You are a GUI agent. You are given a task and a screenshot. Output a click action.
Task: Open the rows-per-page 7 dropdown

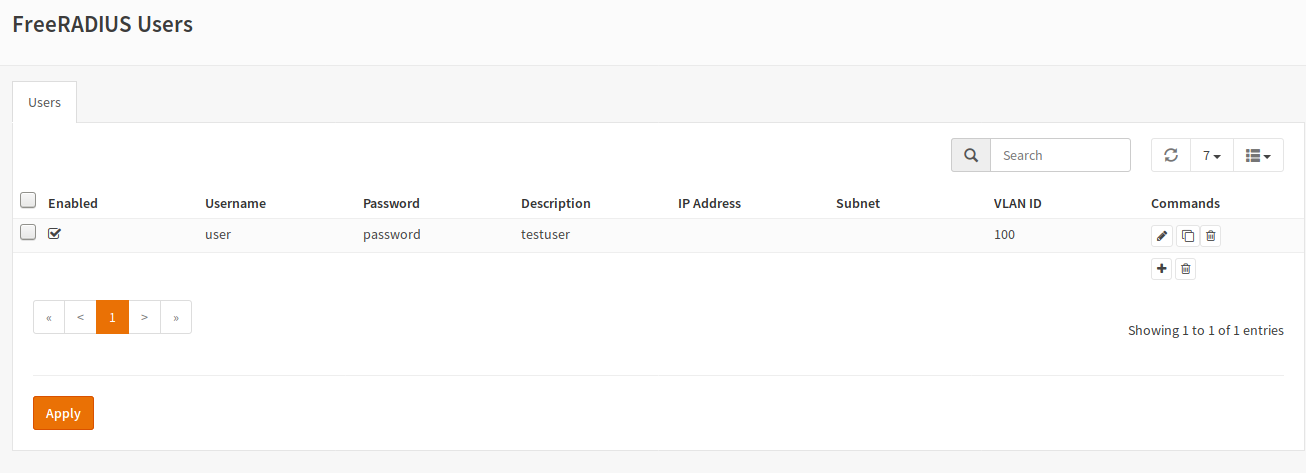[1212, 155]
